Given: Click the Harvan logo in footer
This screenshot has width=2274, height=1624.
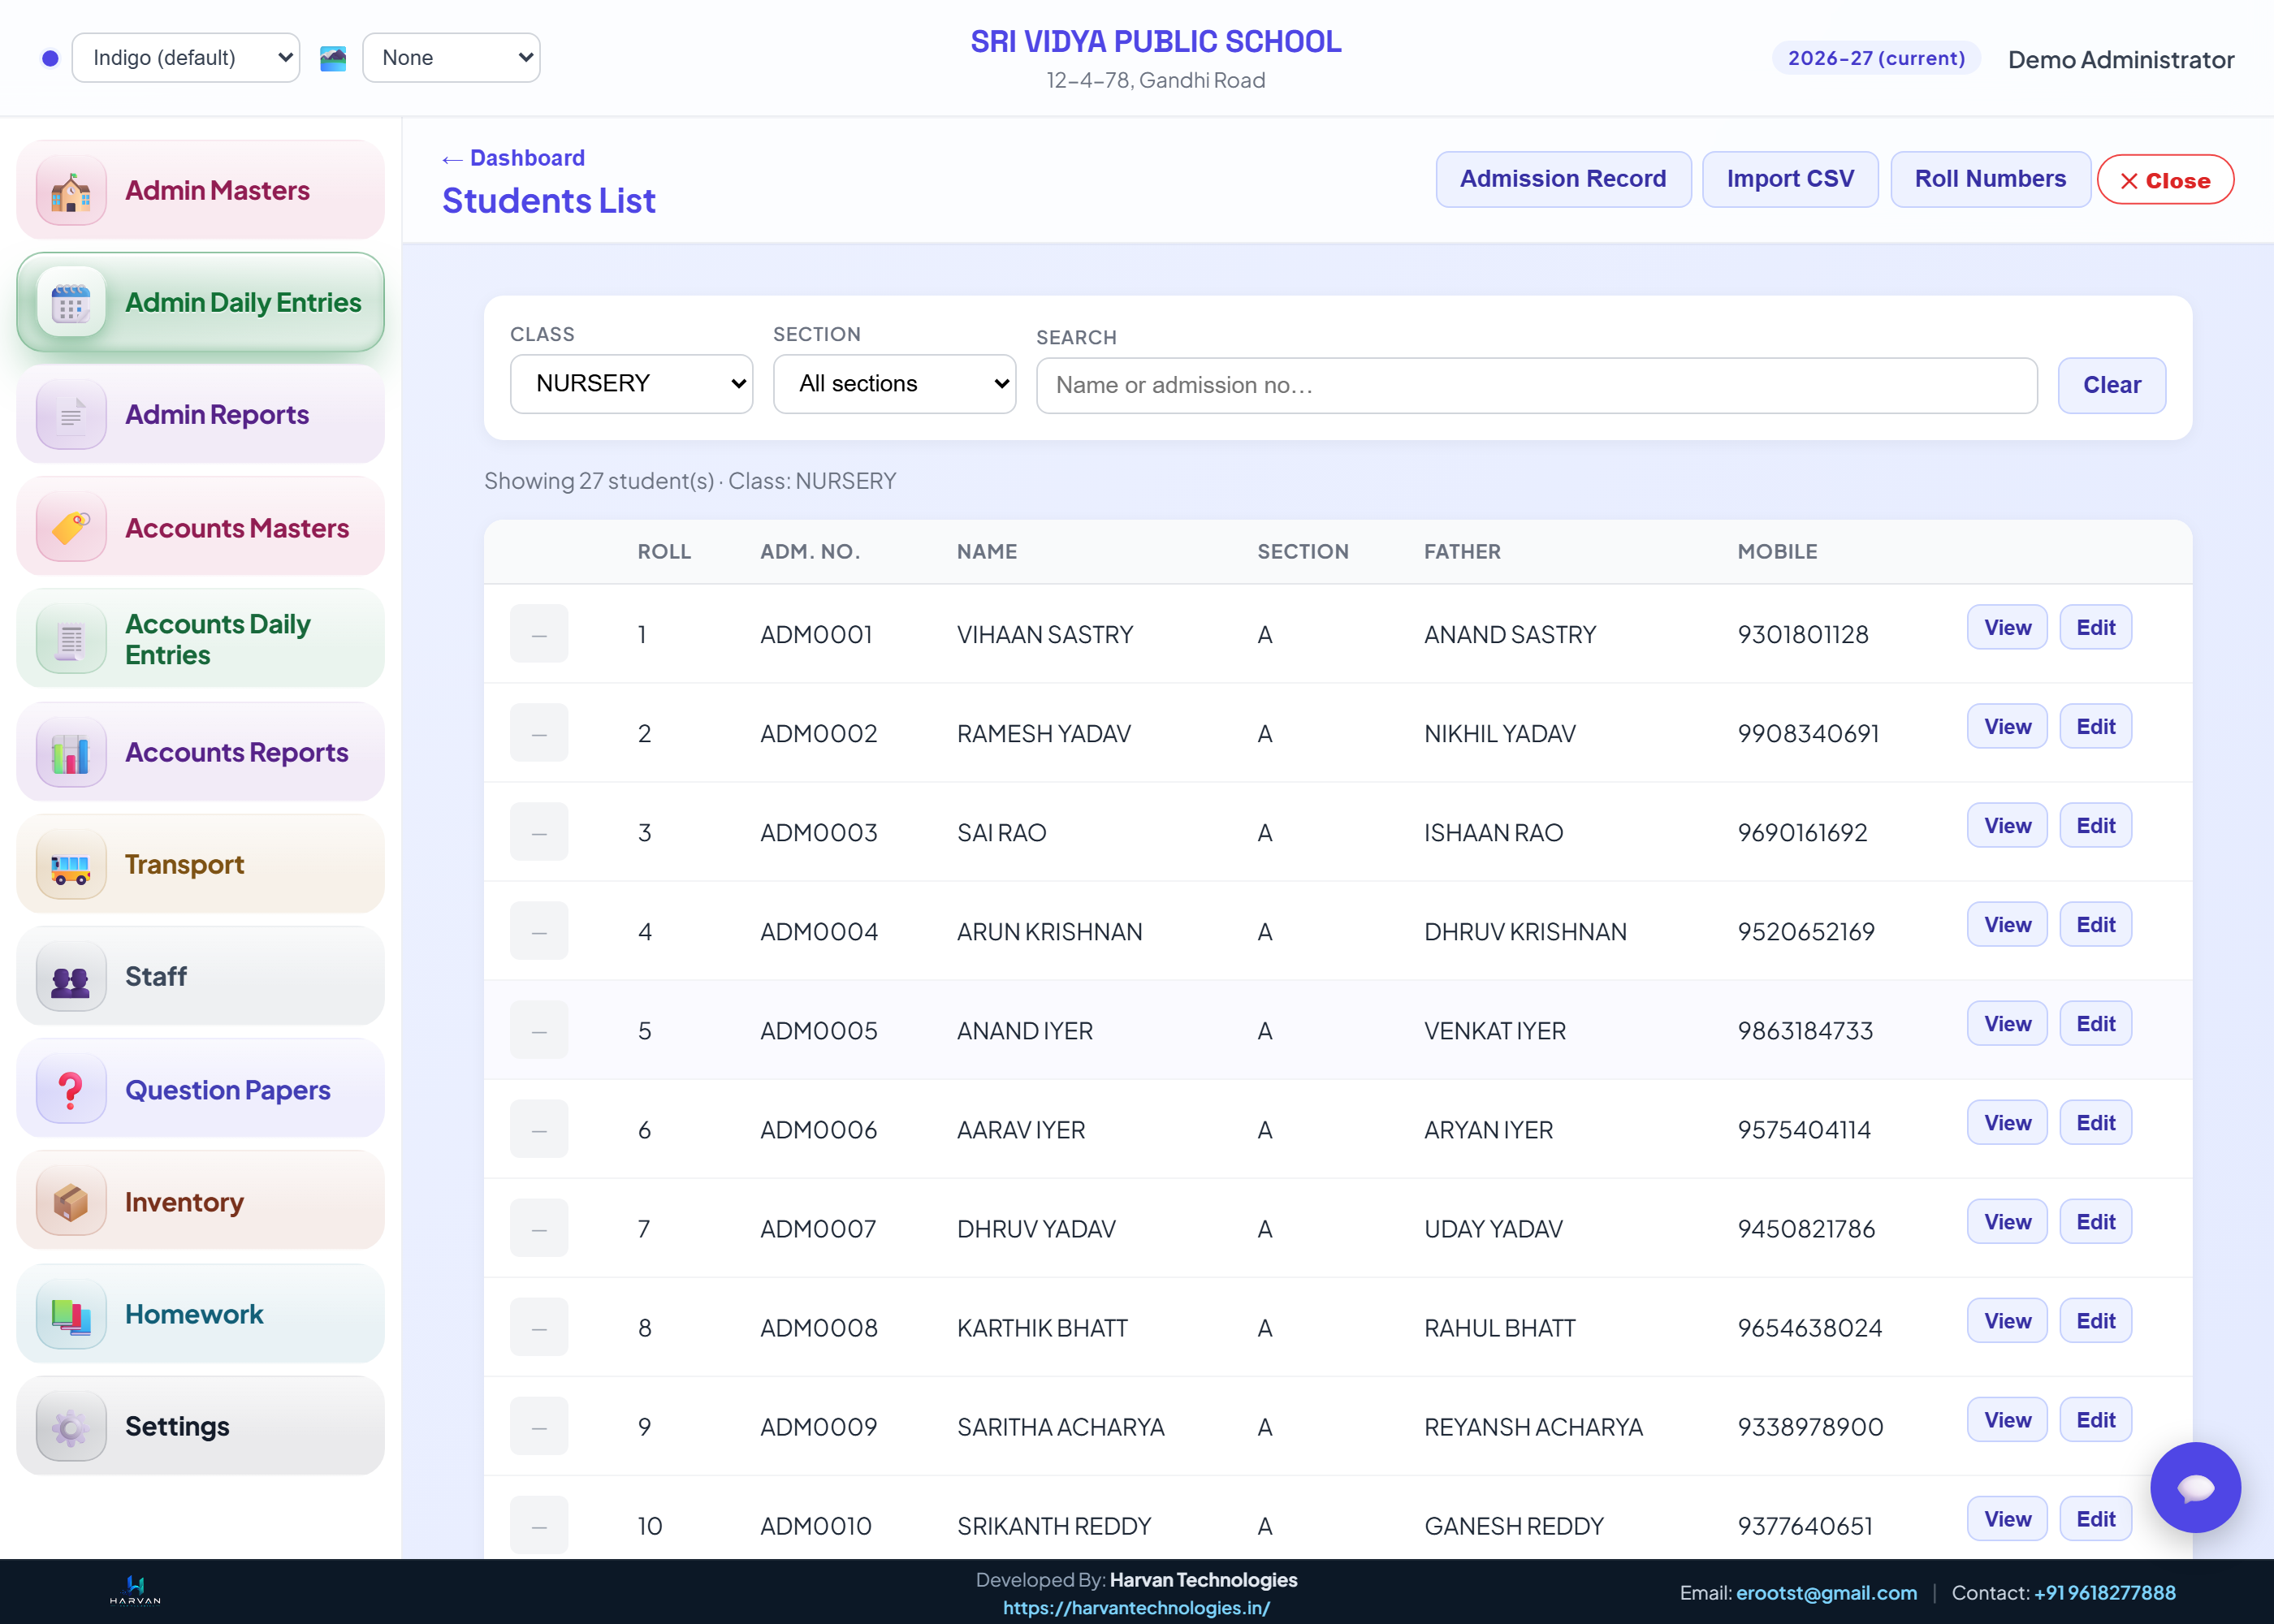Looking at the screenshot, I should tap(135, 1589).
